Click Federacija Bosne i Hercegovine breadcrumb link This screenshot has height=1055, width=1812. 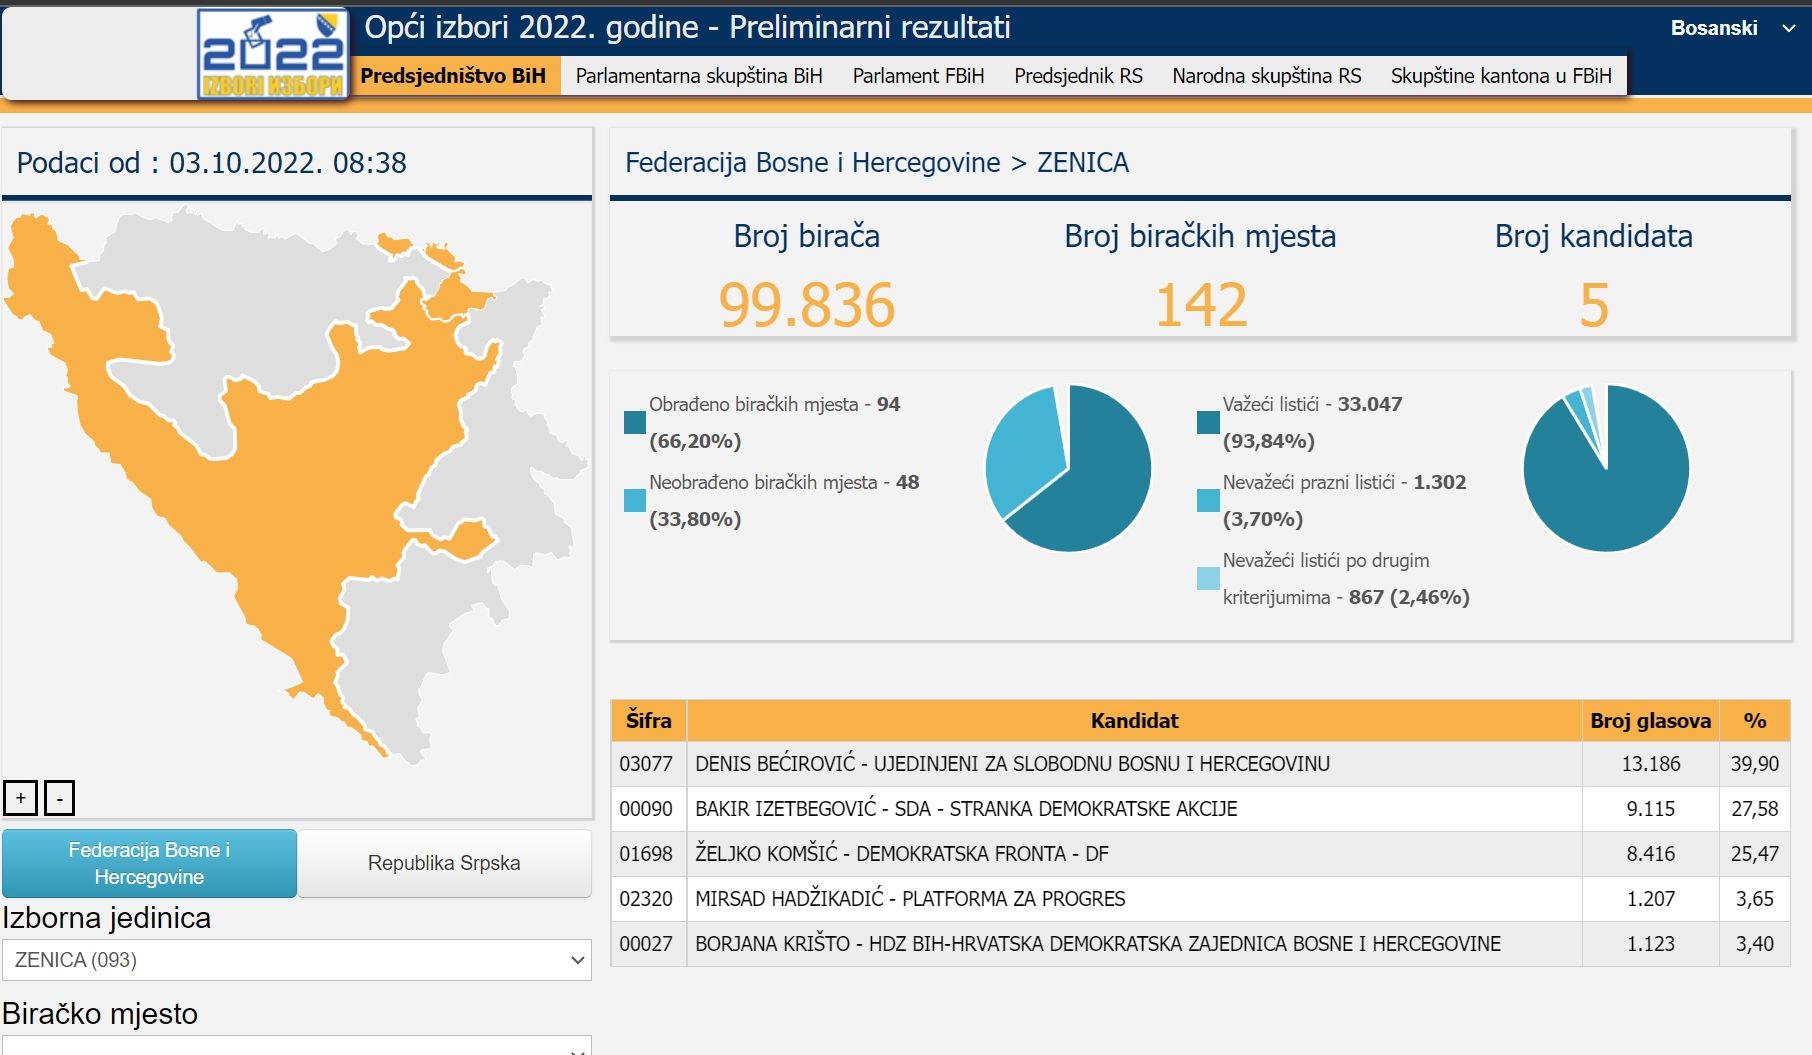pos(812,163)
